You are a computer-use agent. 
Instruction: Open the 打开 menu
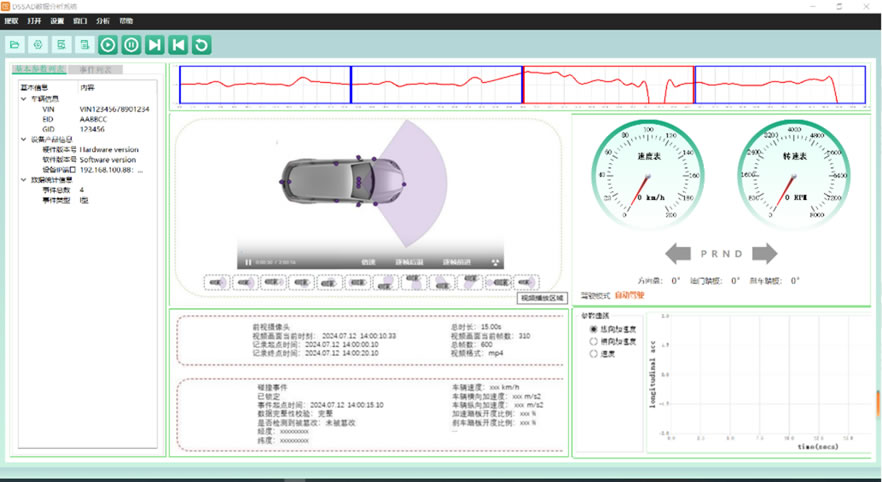[x=34, y=21]
